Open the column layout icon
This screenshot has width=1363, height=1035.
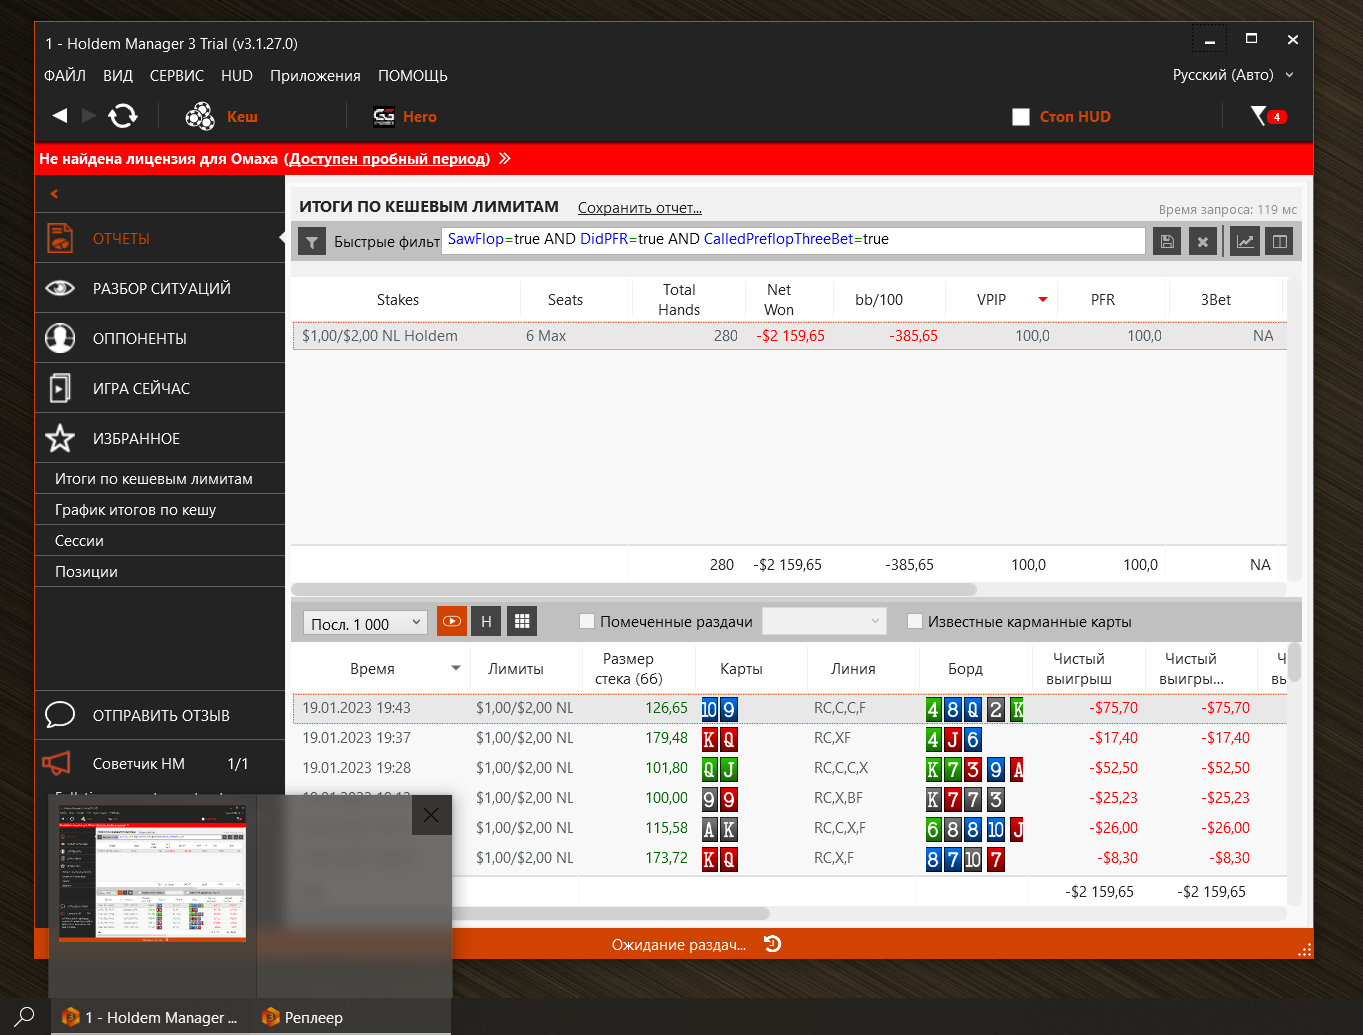1279,241
